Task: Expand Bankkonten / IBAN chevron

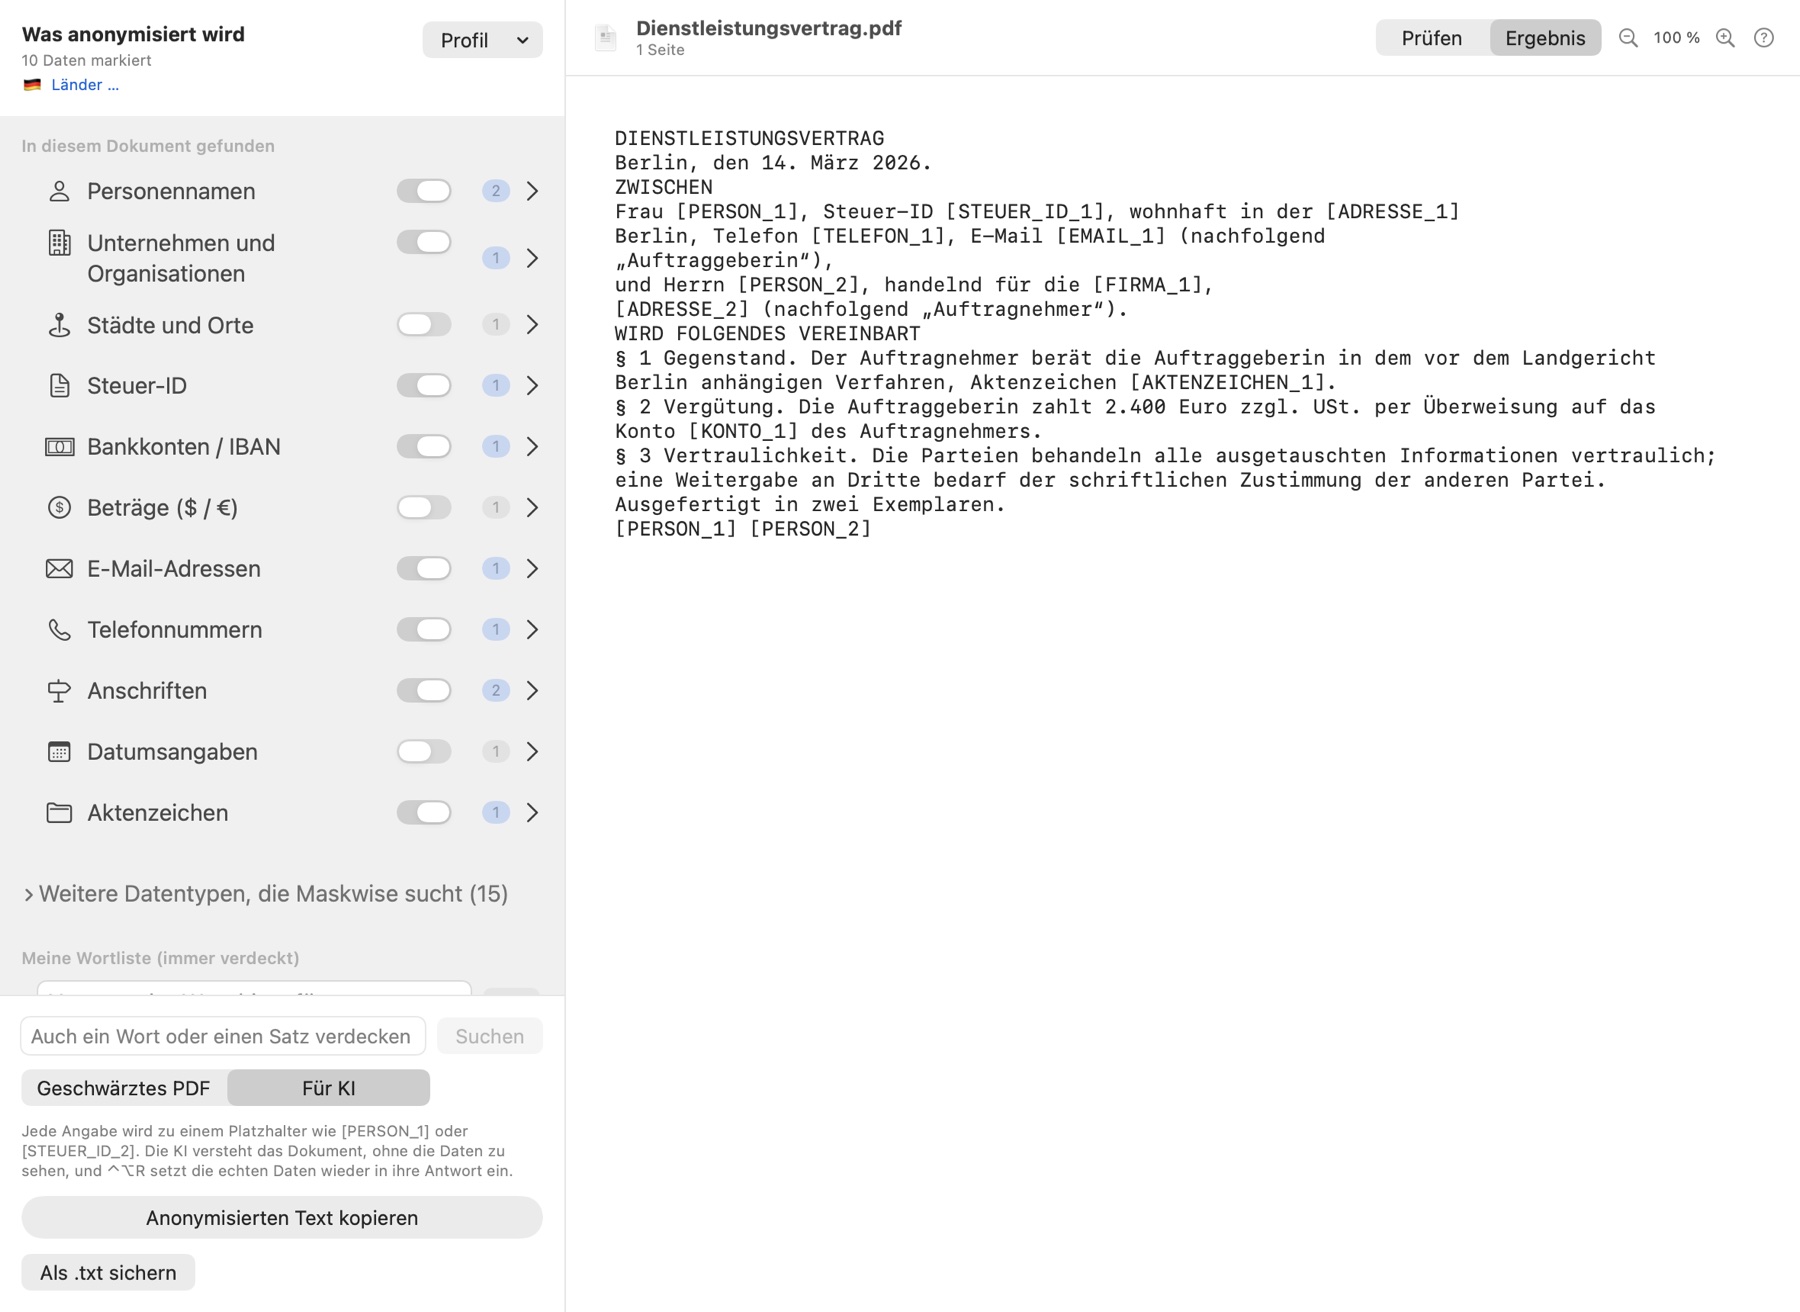Action: click(532, 447)
